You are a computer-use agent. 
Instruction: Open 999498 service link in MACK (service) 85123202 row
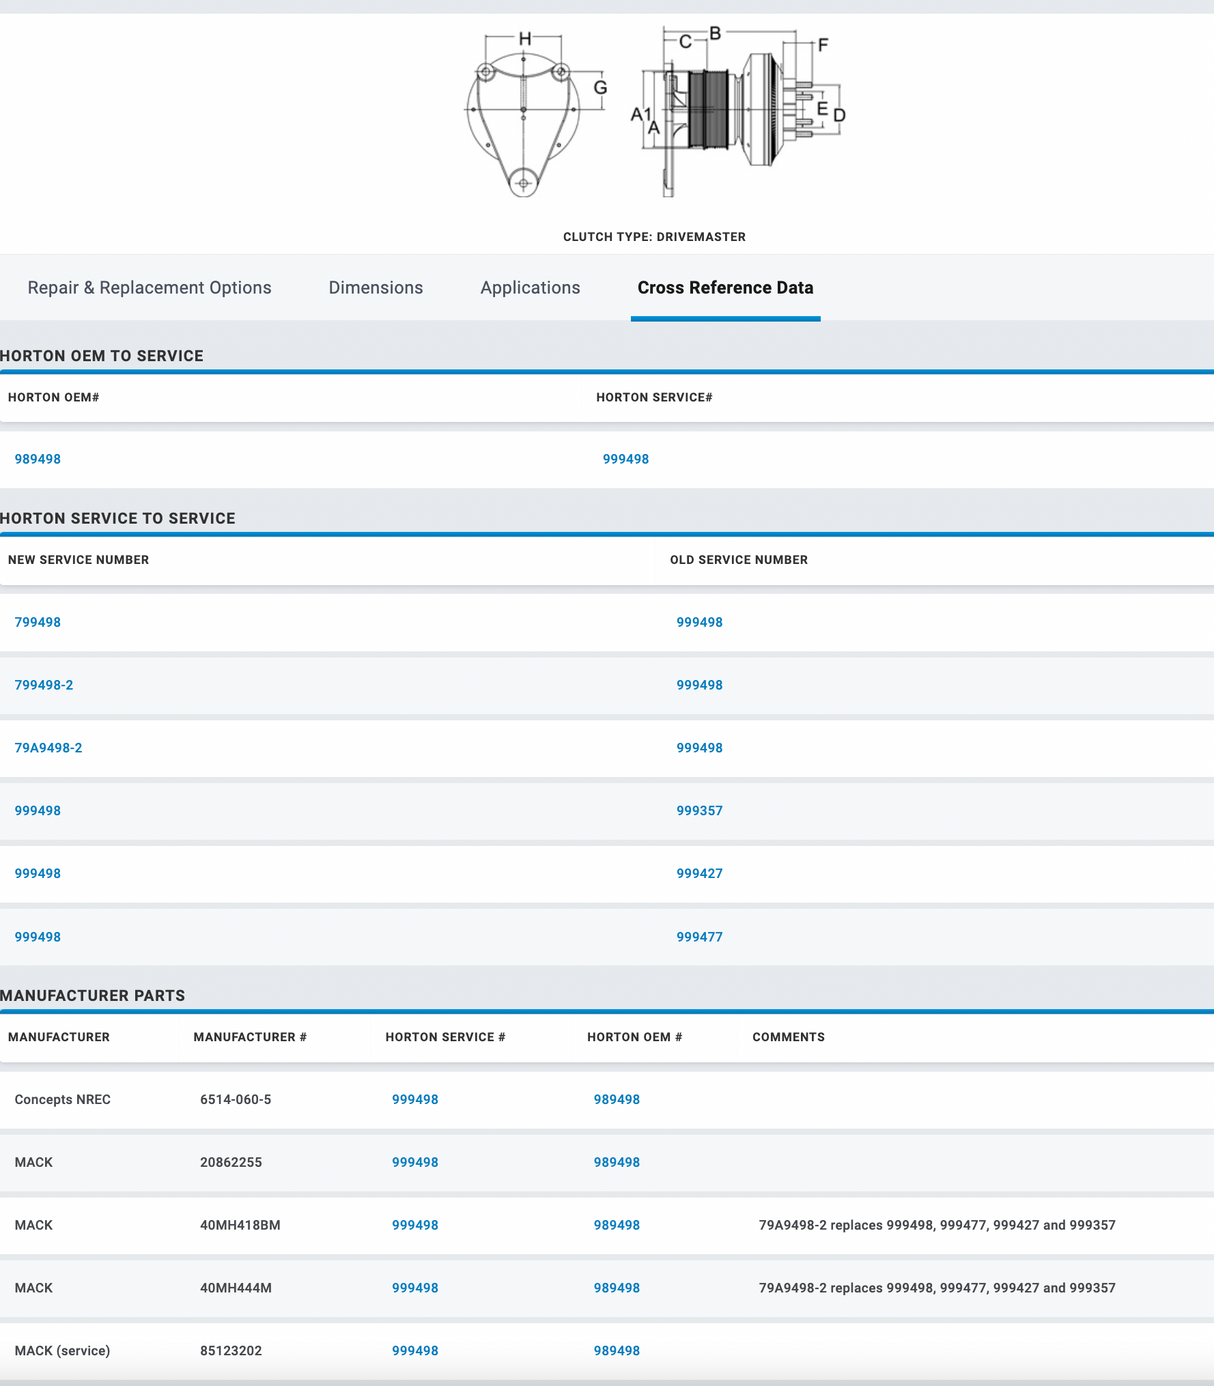[415, 1351]
